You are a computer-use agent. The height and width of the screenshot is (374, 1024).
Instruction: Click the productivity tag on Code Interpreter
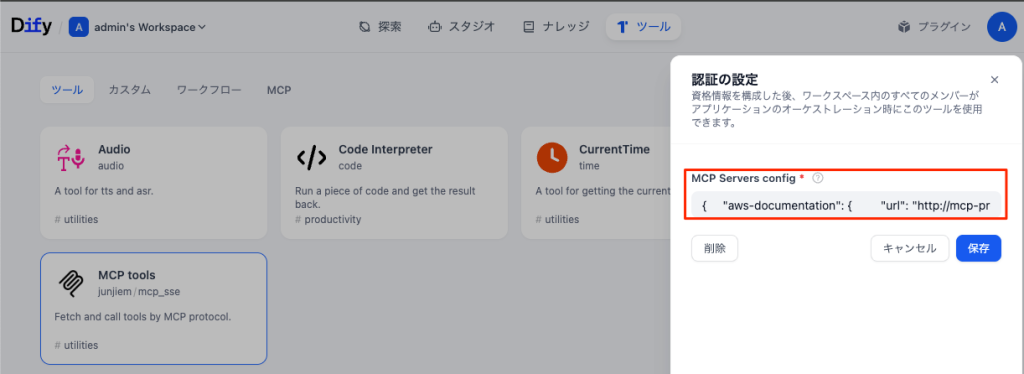pos(328,219)
